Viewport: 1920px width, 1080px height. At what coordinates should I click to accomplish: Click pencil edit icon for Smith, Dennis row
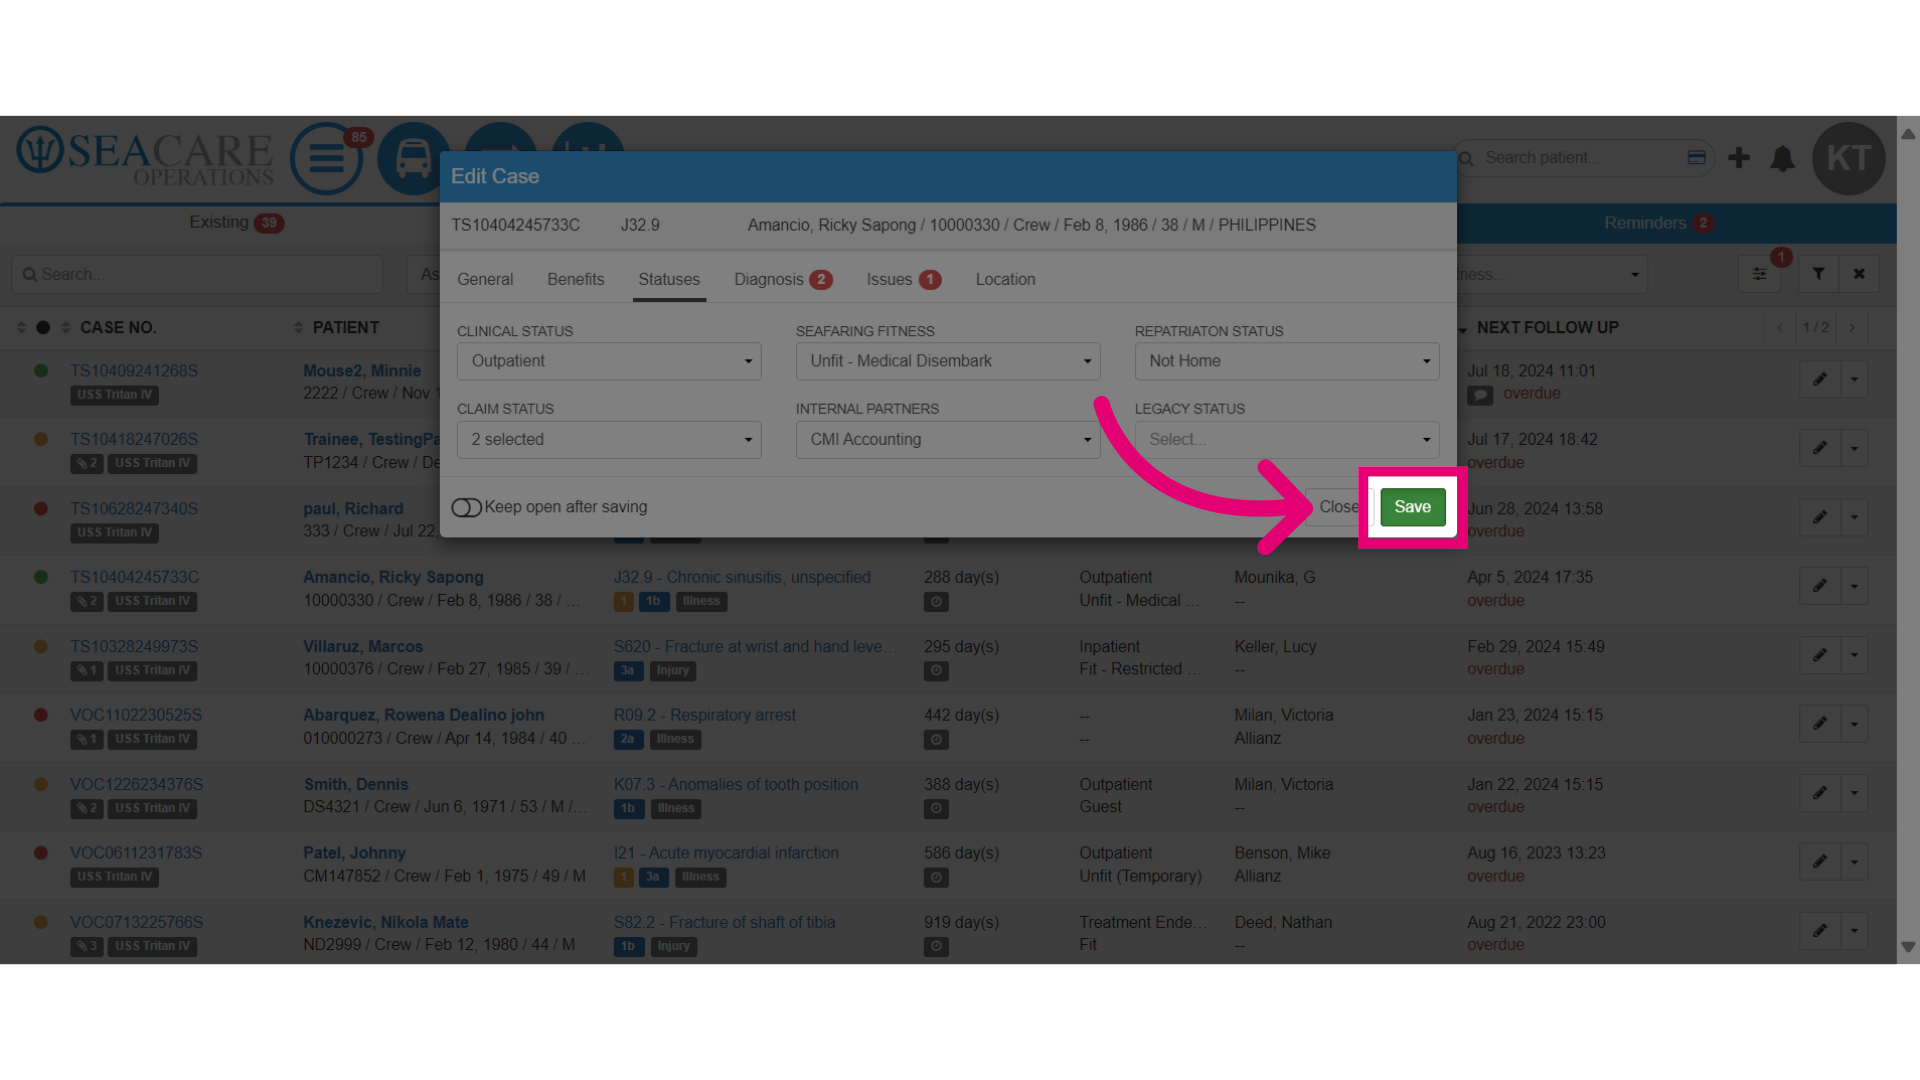pyautogui.click(x=1820, y=793)
